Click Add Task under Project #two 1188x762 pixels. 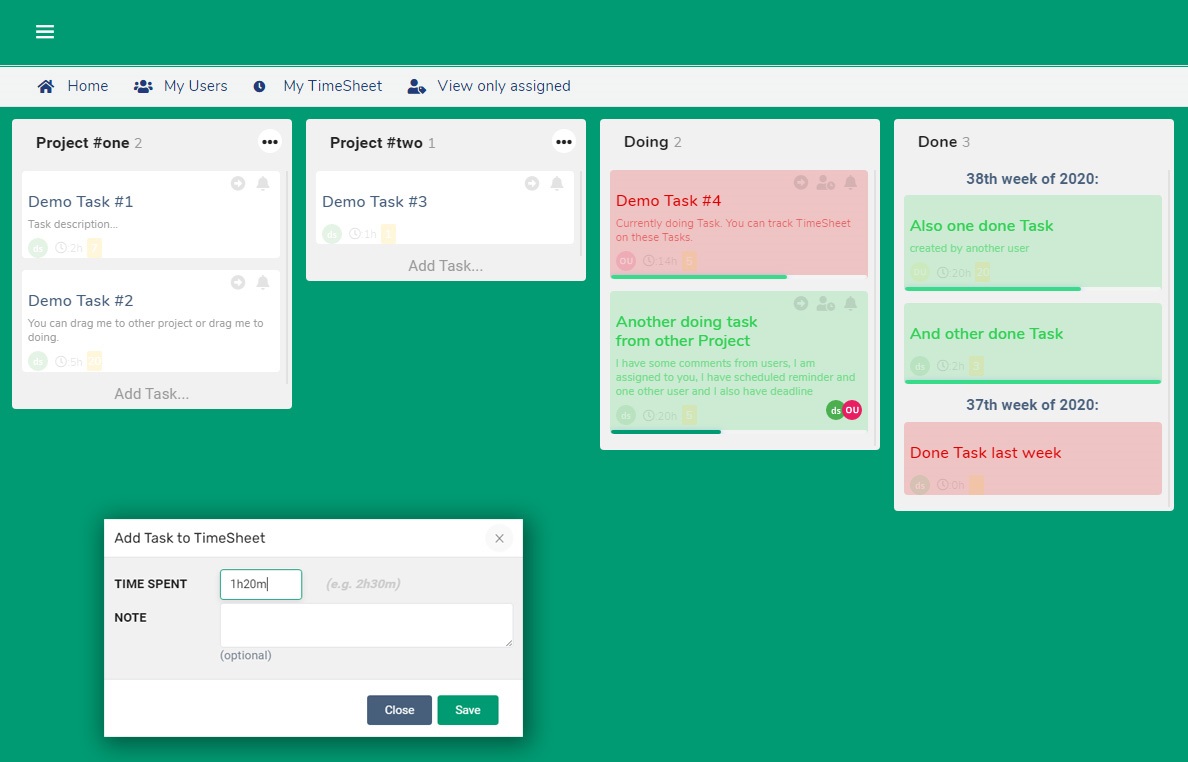pos(445,266)
